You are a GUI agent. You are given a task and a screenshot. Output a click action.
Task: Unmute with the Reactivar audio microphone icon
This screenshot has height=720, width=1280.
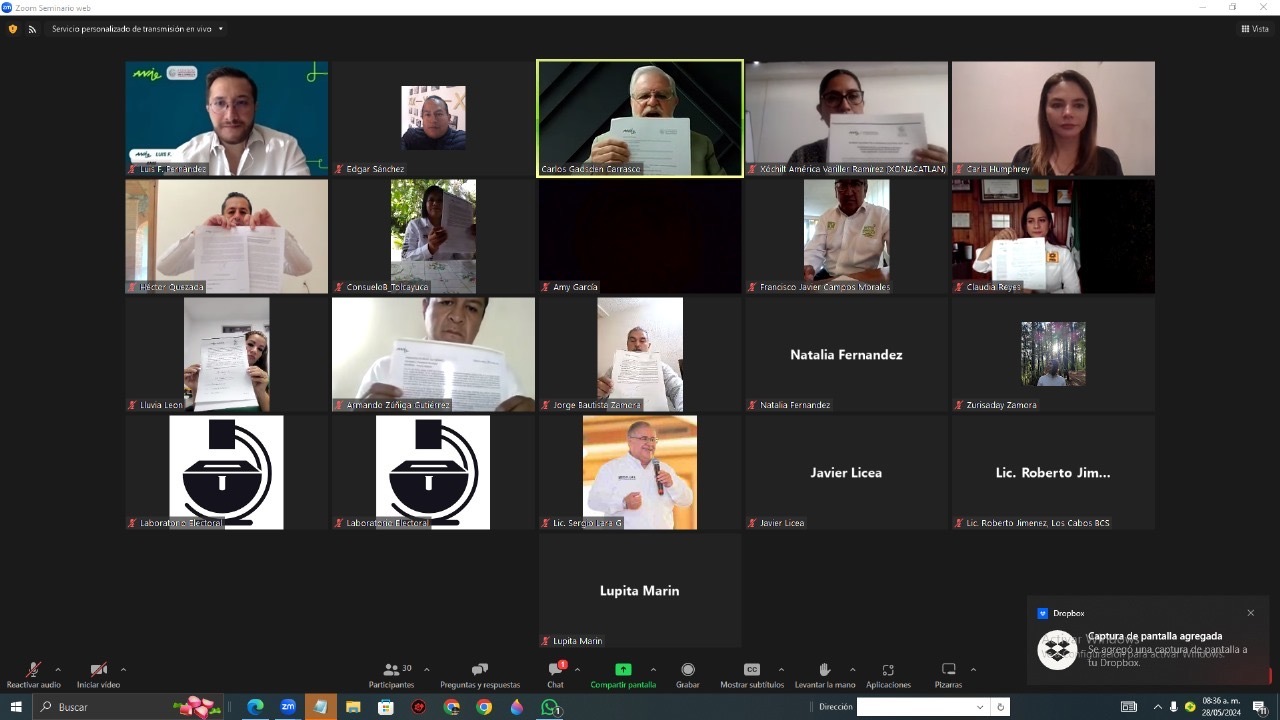33,670
